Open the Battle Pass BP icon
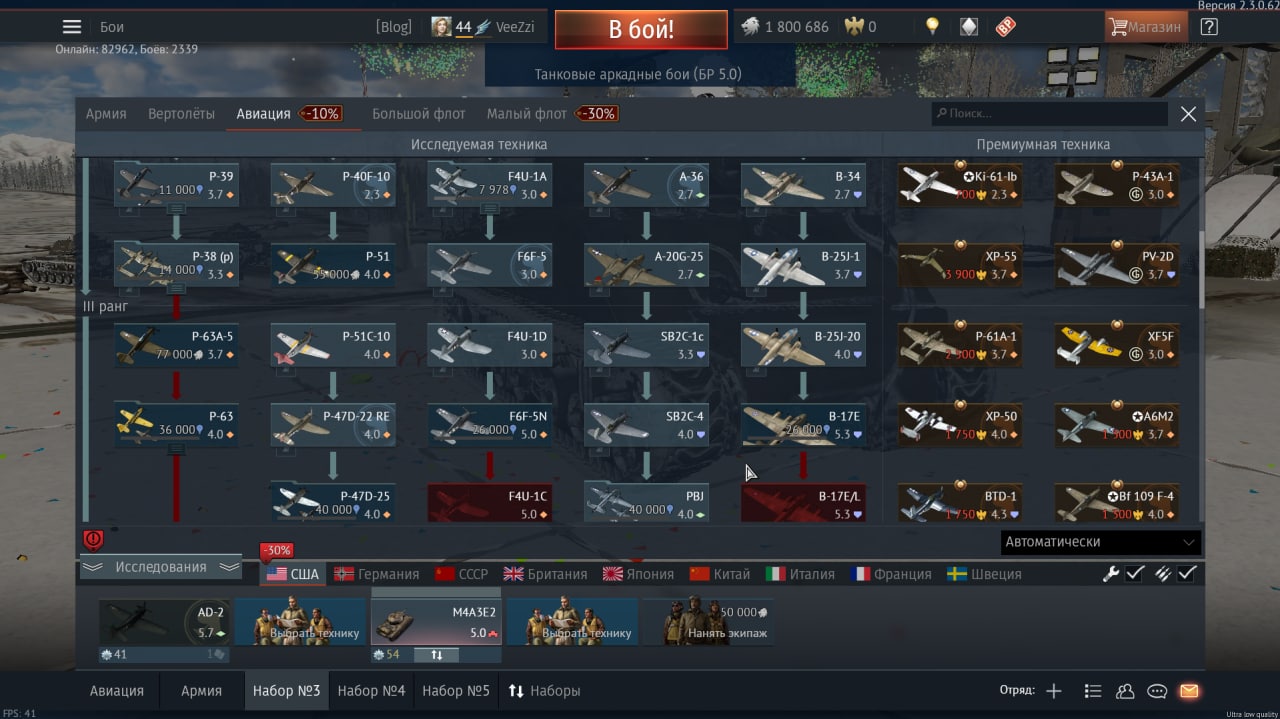 [1005, 27]
